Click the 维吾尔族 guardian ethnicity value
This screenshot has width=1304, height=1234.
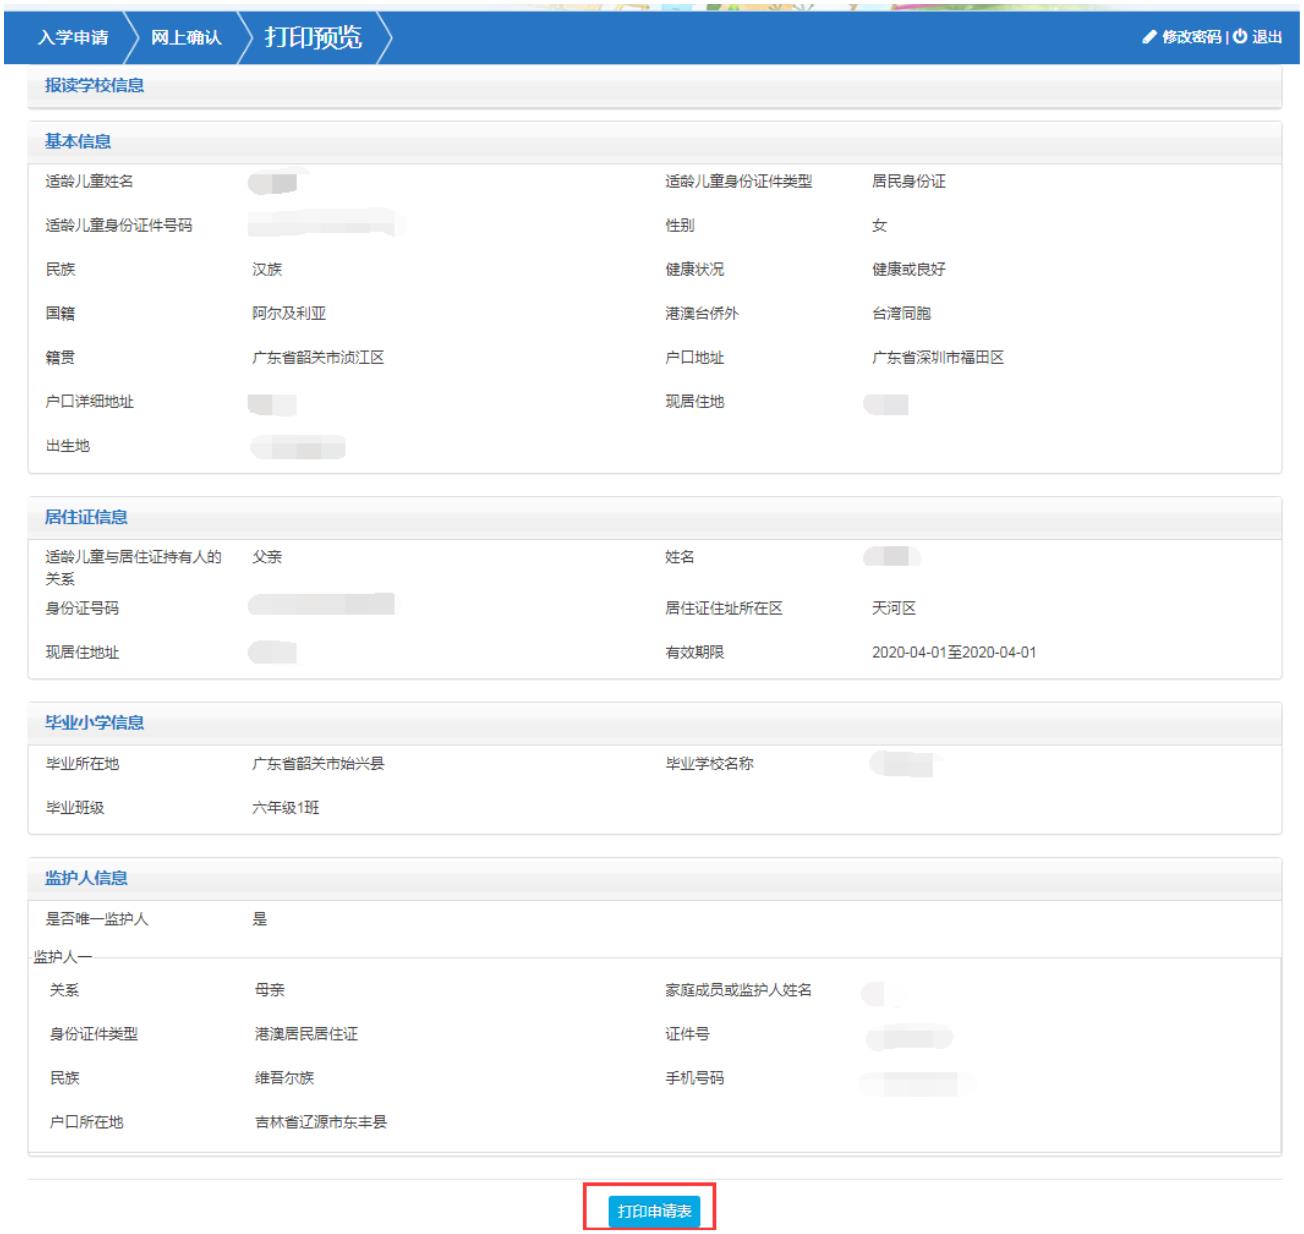coord(284,1079)
